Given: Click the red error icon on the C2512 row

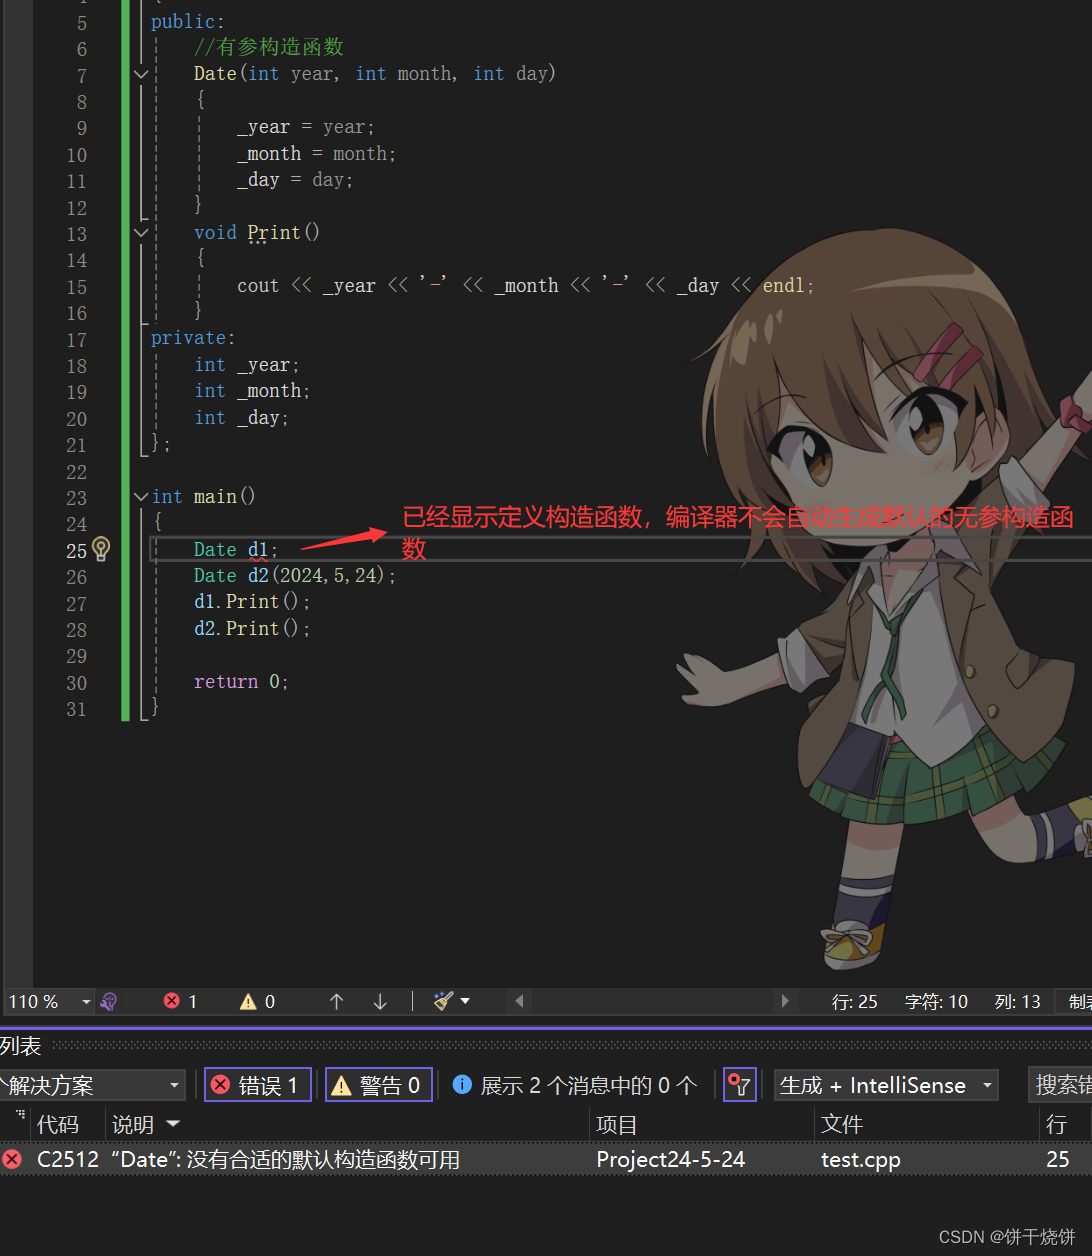Looking at the screenshot, I should point(12,1160).
